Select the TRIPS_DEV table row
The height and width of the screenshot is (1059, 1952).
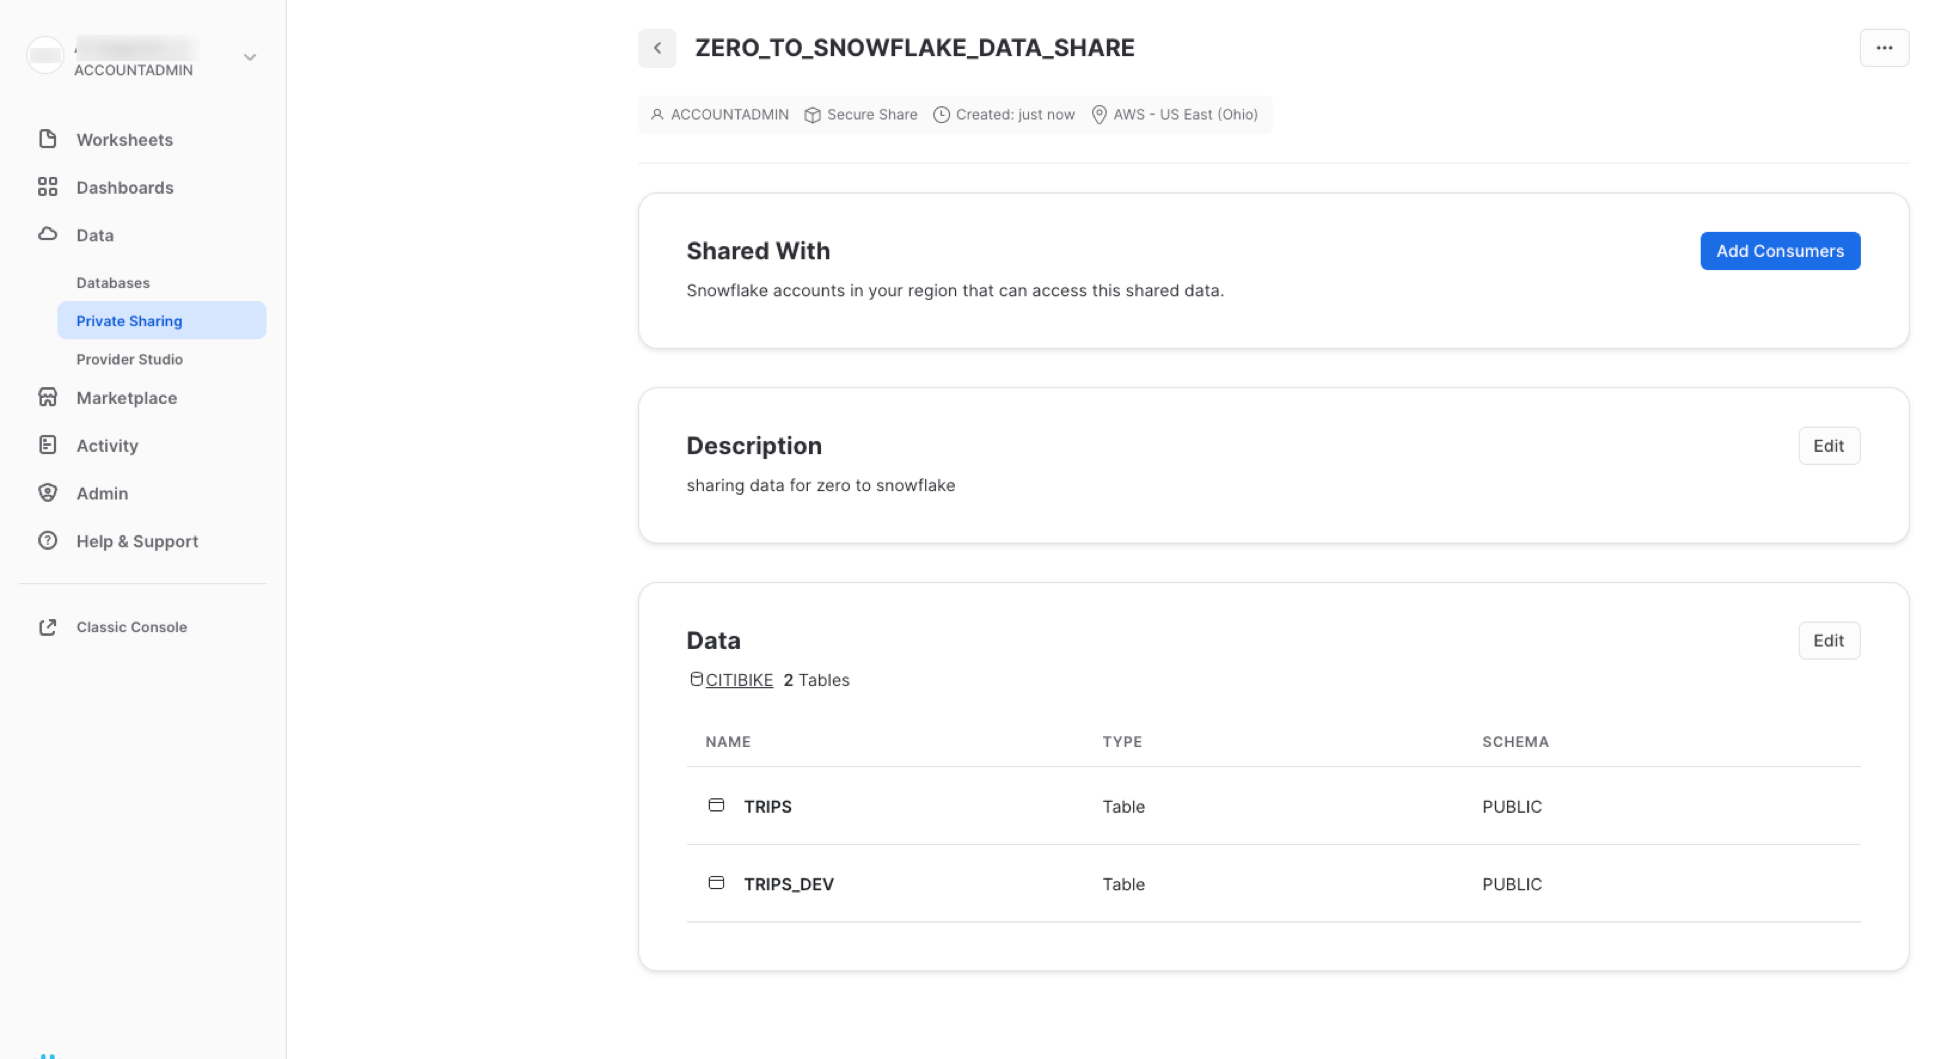point(788,884)
